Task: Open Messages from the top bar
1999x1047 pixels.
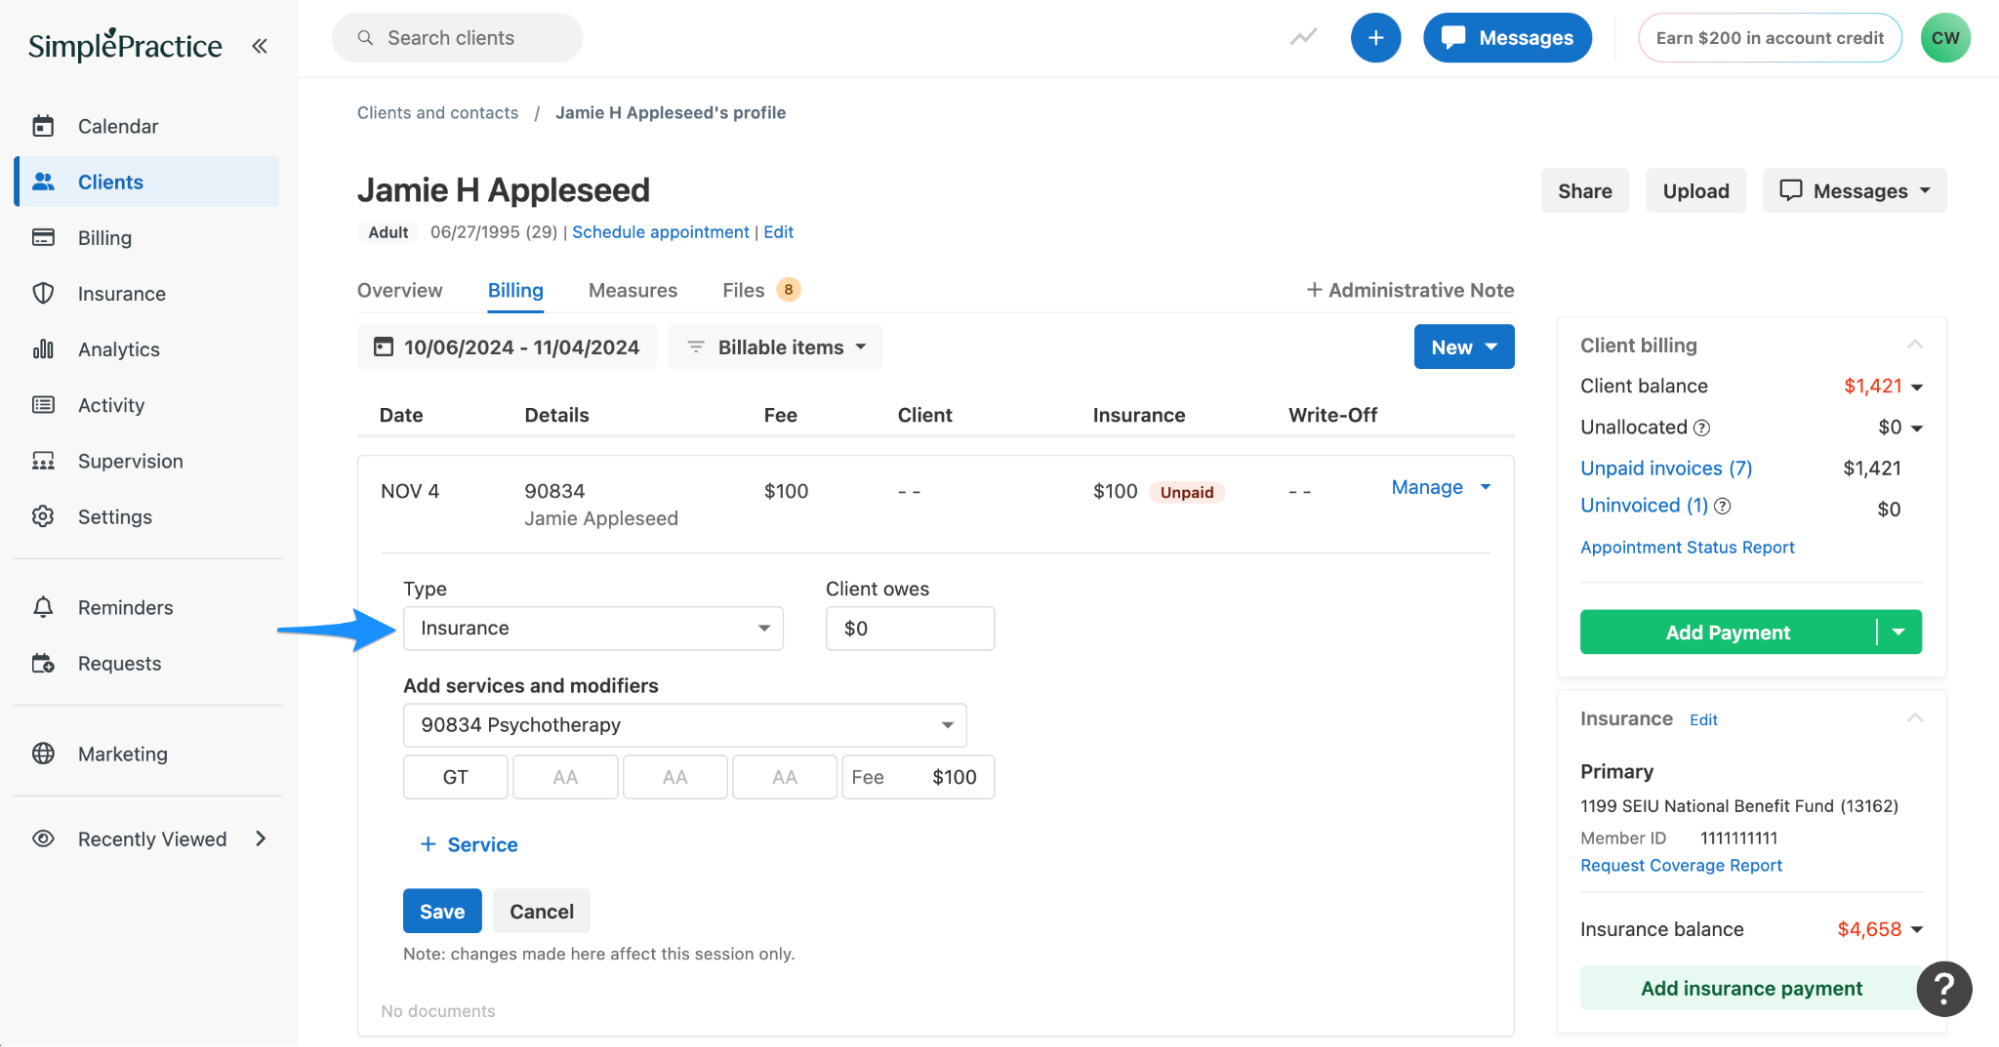Action: coord(1507,38)
